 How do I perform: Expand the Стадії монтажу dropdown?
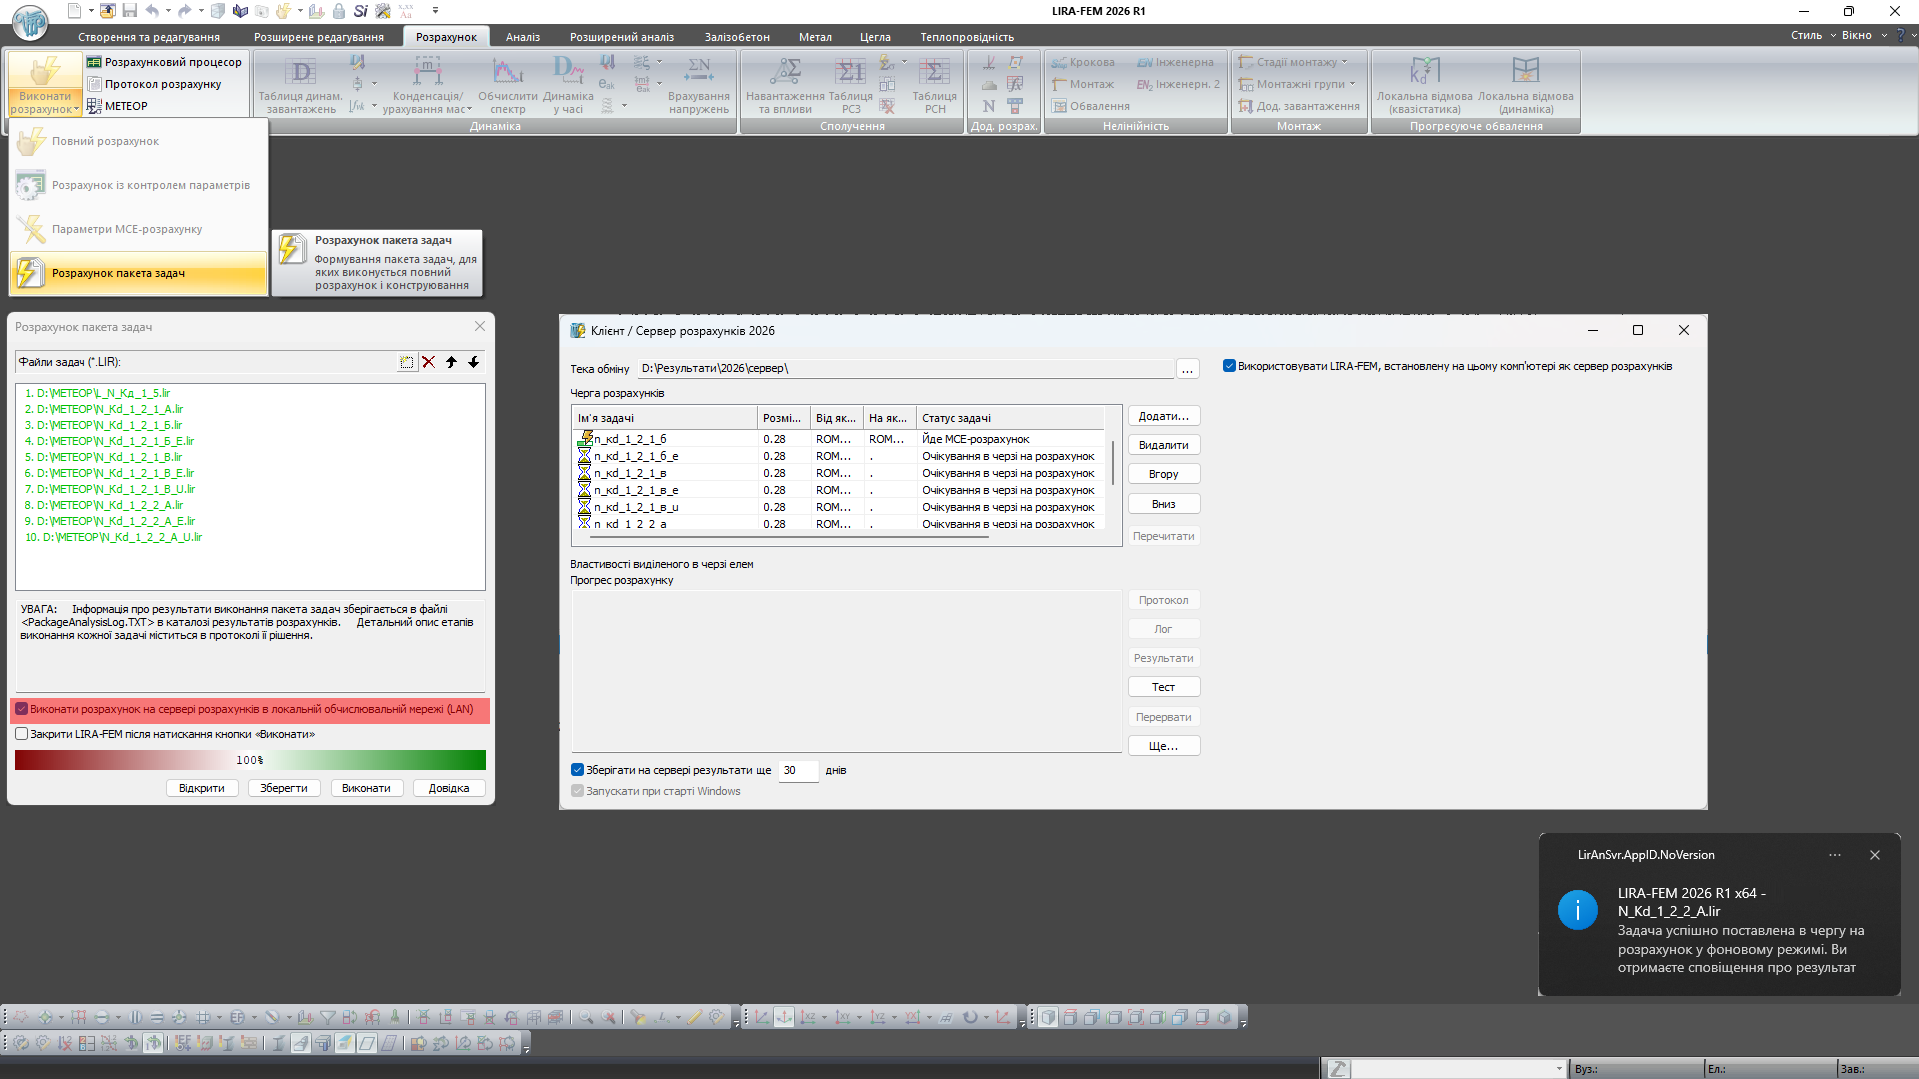point(1344,62)
